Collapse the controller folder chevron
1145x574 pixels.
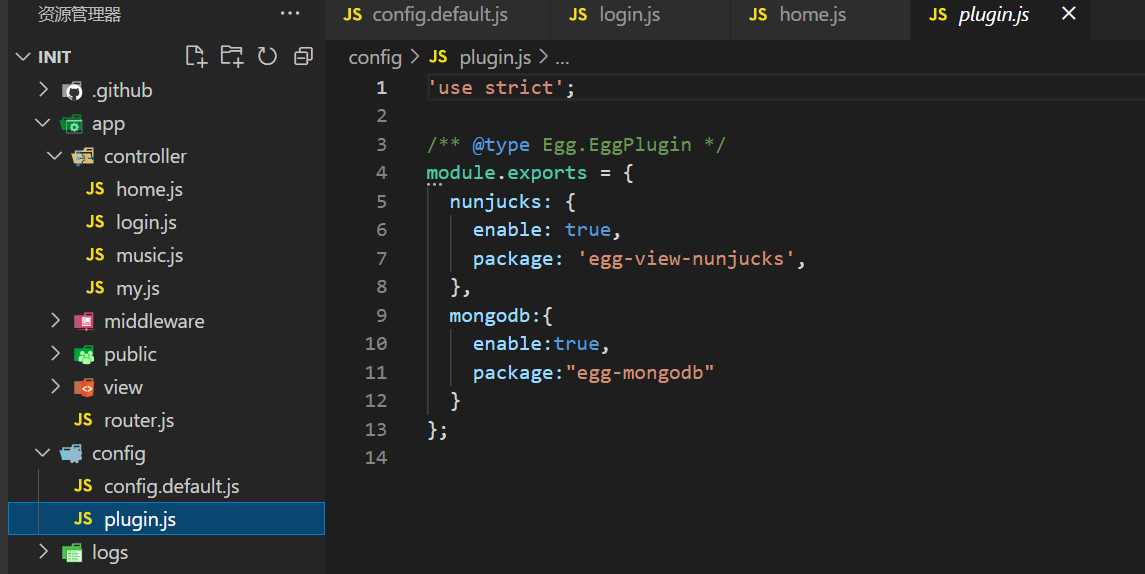tap(55, 156)
